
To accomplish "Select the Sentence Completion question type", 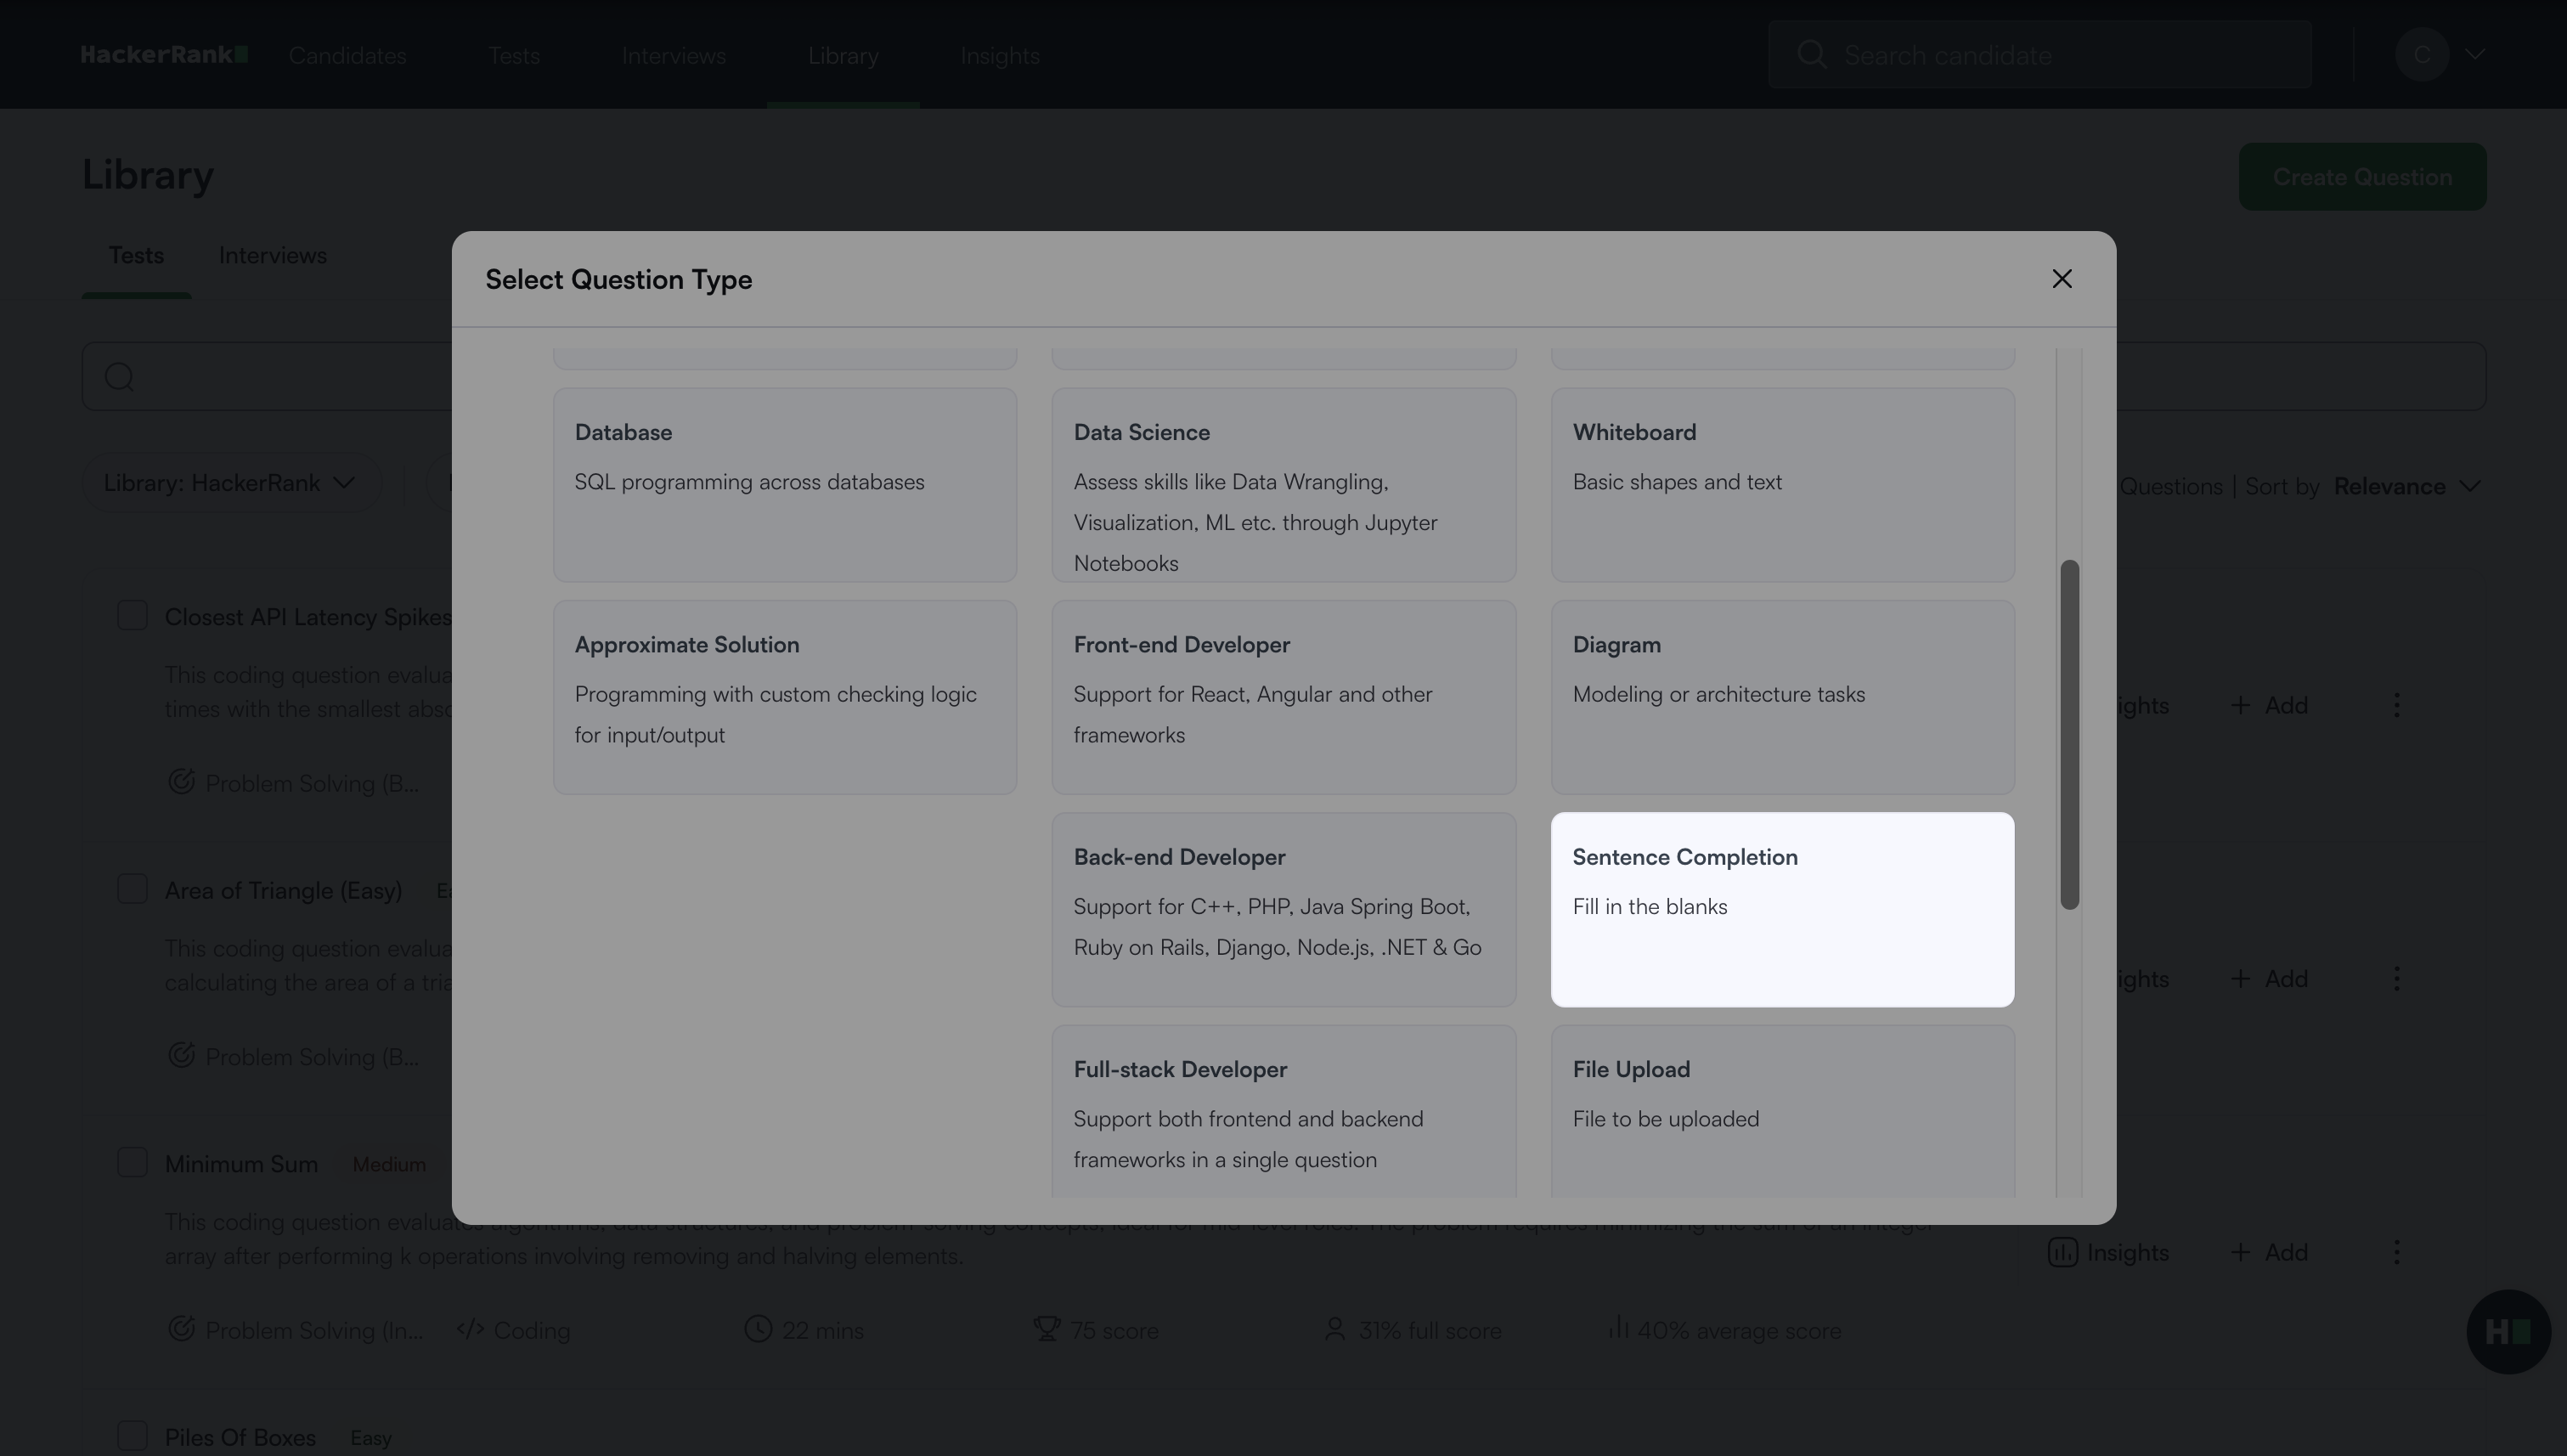I will point(1781,908).
